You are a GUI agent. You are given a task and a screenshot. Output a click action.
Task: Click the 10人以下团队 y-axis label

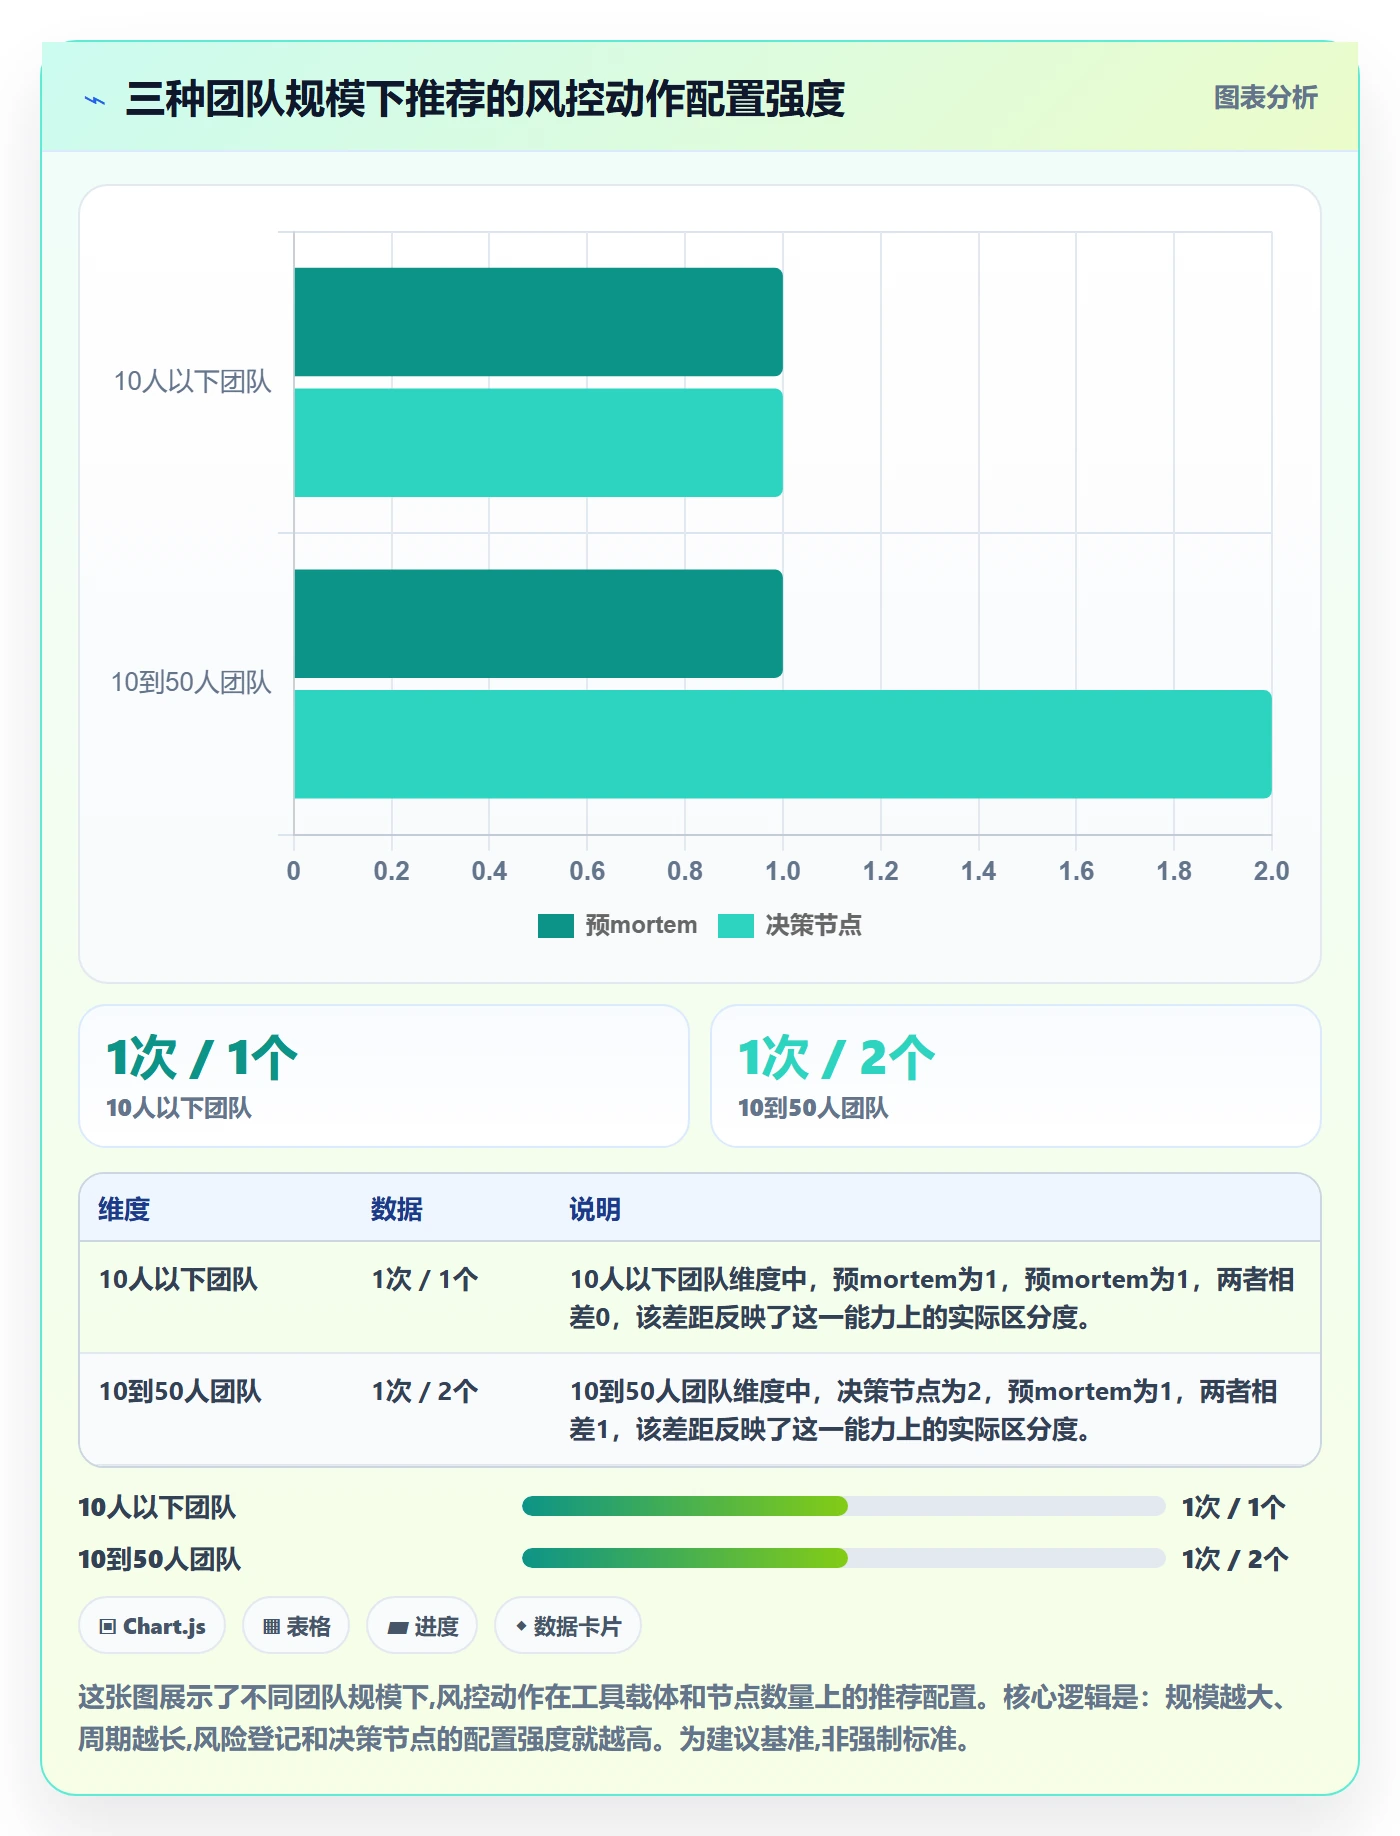pos(192,382)
